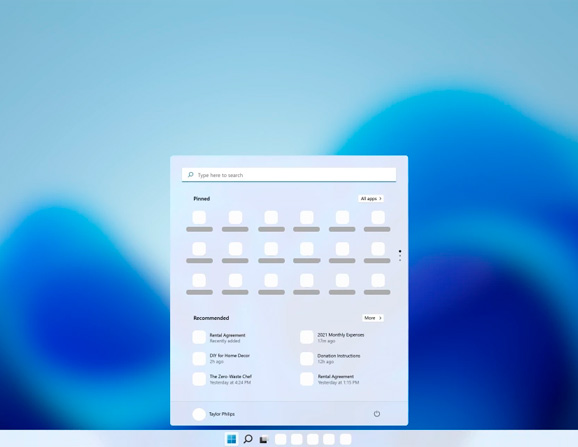Viewport: 578px width, 447px height.
Task: Open Rental Agreement marked Recently added
Action: tap(220, 338)
